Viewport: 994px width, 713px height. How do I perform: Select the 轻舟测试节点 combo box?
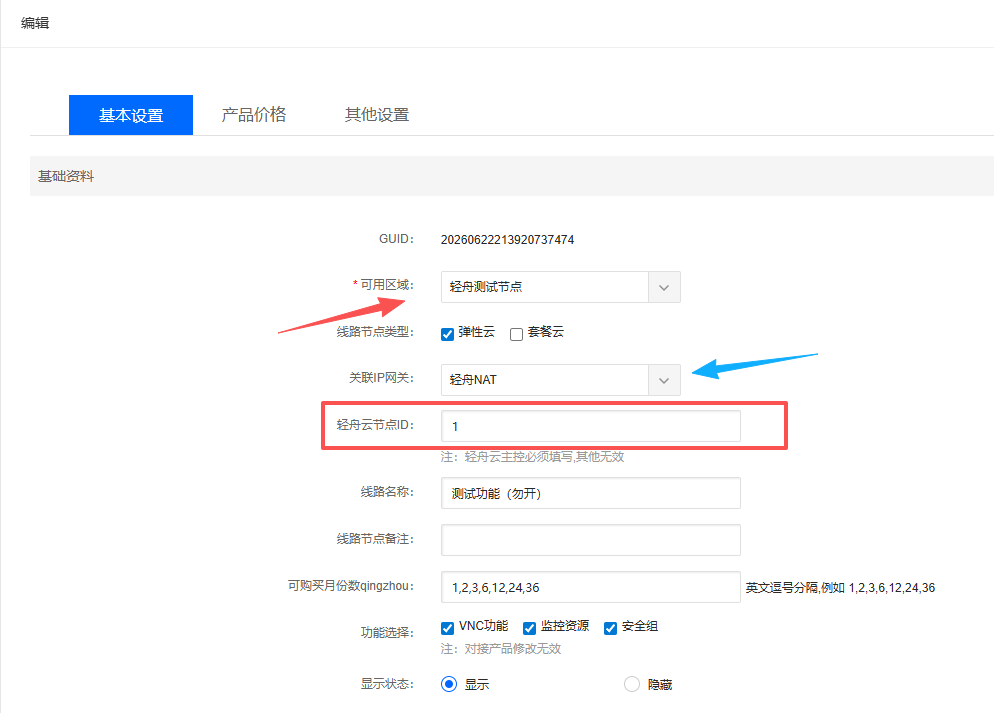point(560,287)
